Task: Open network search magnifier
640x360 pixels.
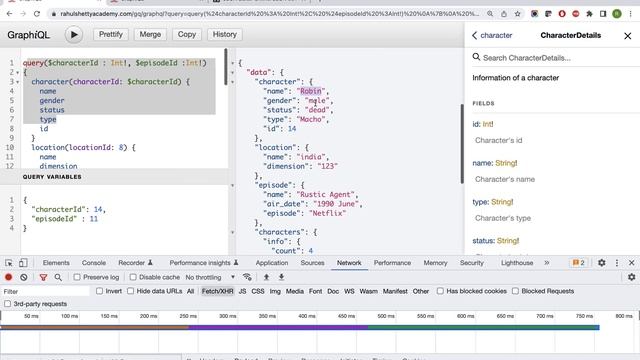Action: coord(58,277)
